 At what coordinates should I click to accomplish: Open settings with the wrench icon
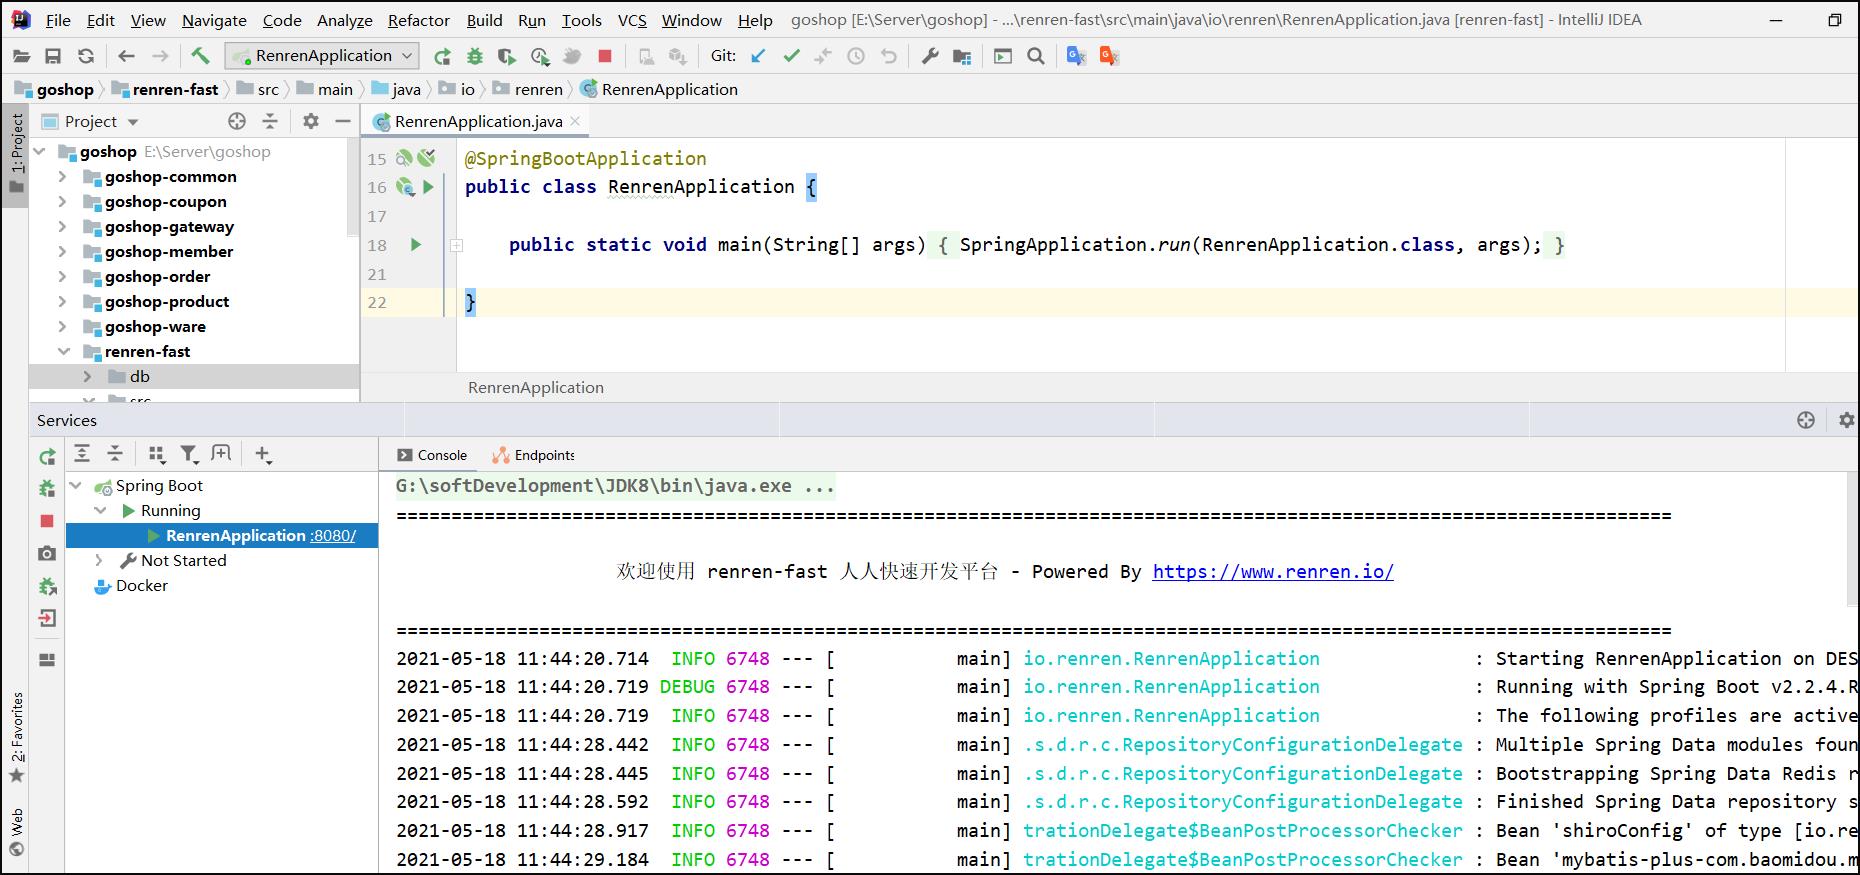(930, 56)
